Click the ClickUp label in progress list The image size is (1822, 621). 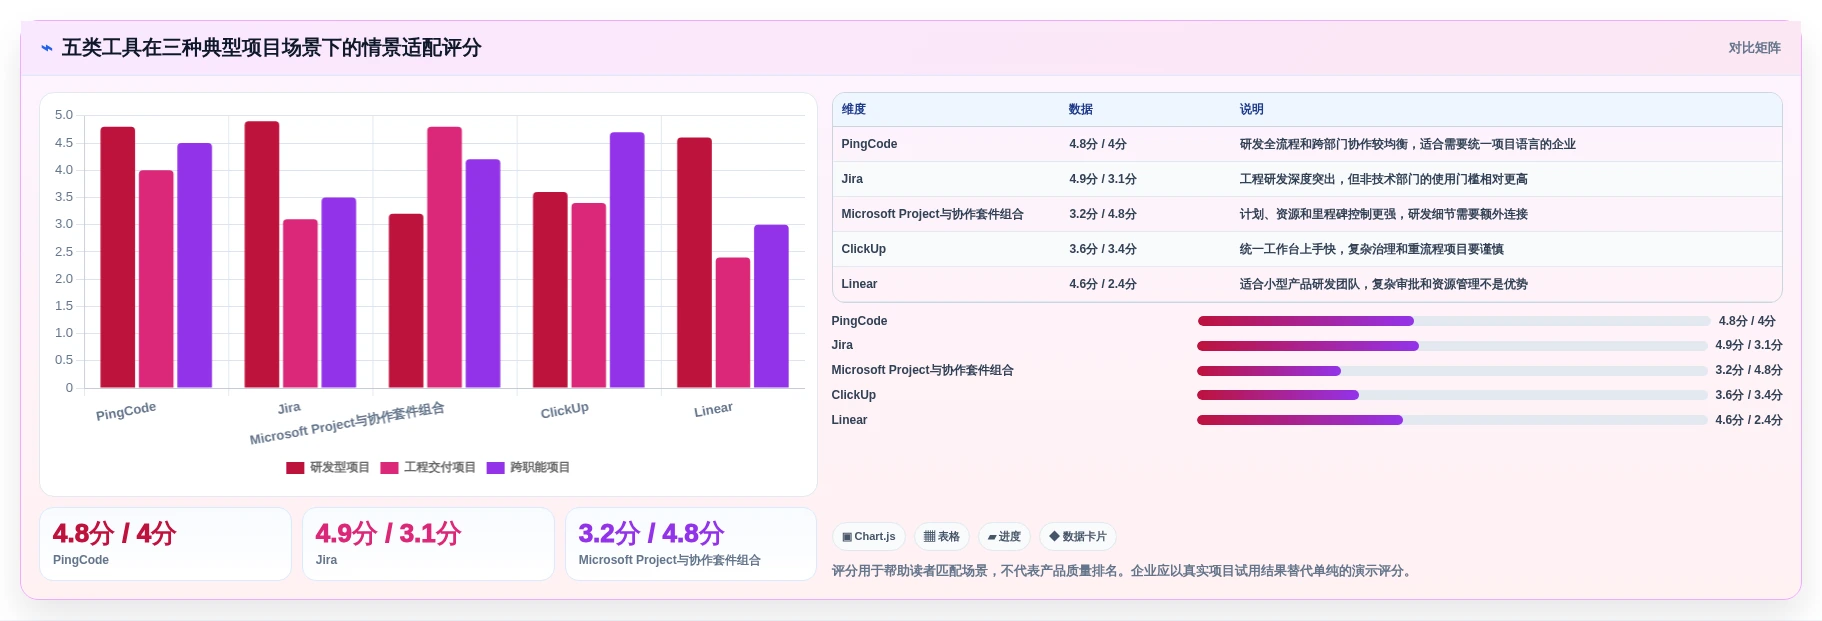tap(853, 395)
